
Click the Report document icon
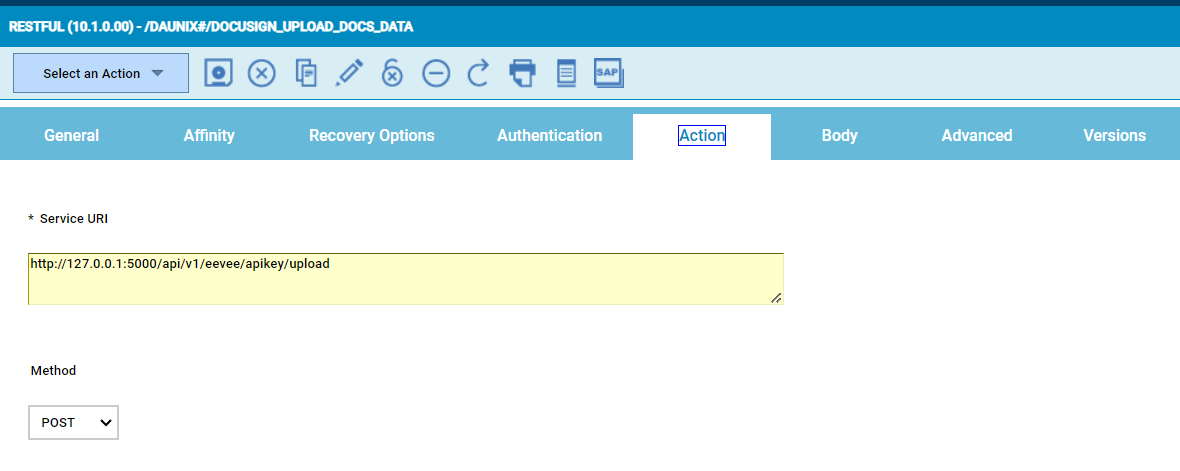(566, 73)
